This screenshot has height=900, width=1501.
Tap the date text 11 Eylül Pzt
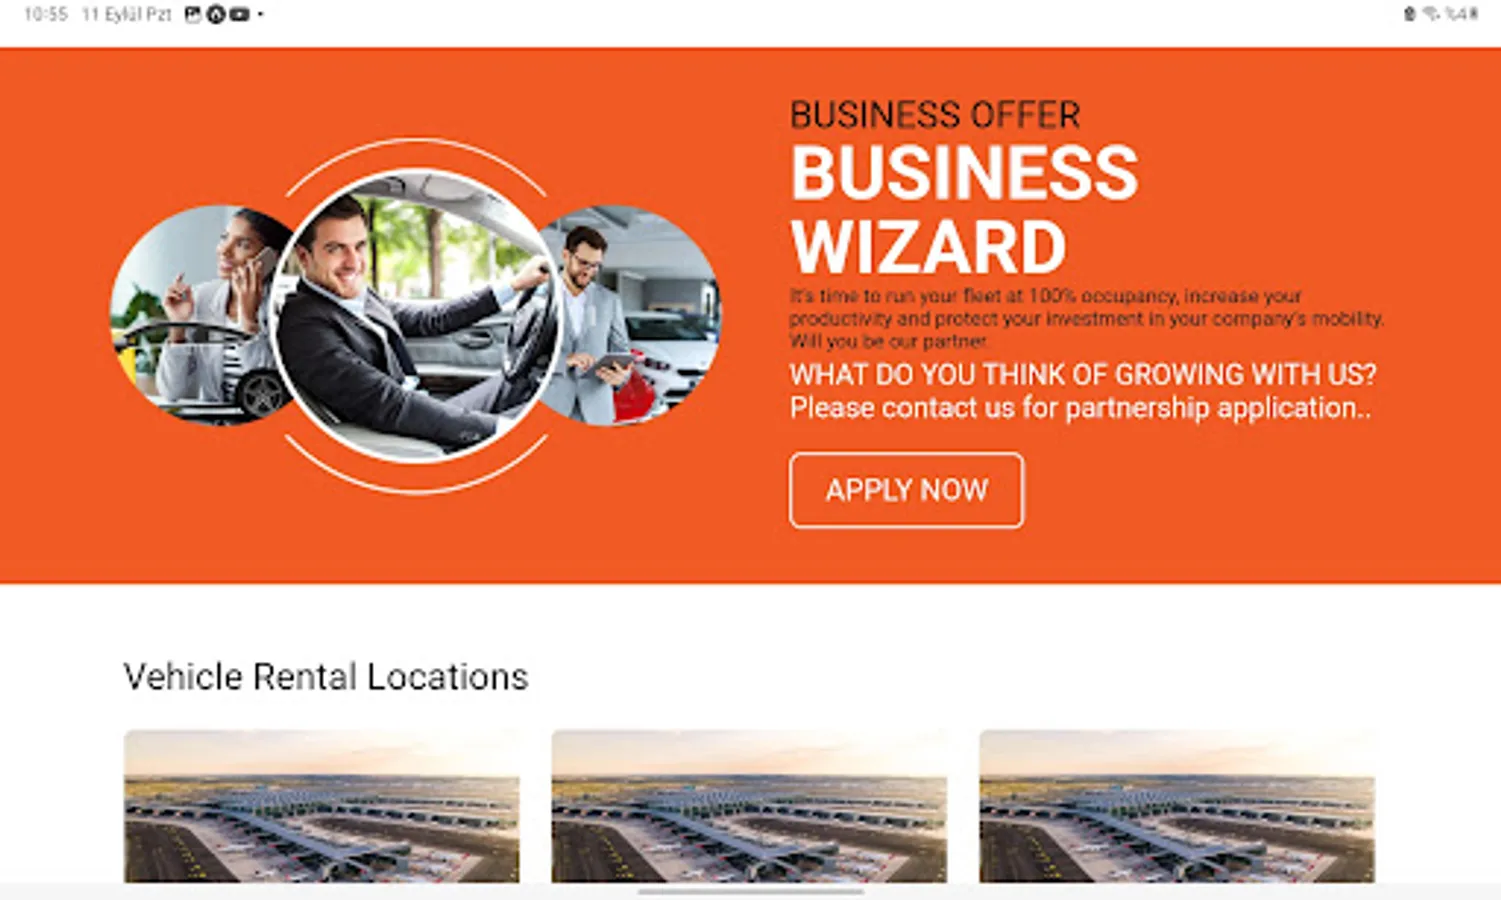pyautogui.click(x=127, y=14)
